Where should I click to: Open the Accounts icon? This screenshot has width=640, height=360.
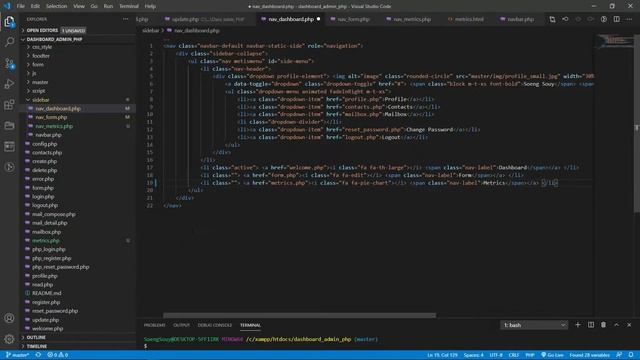point(9,318)
